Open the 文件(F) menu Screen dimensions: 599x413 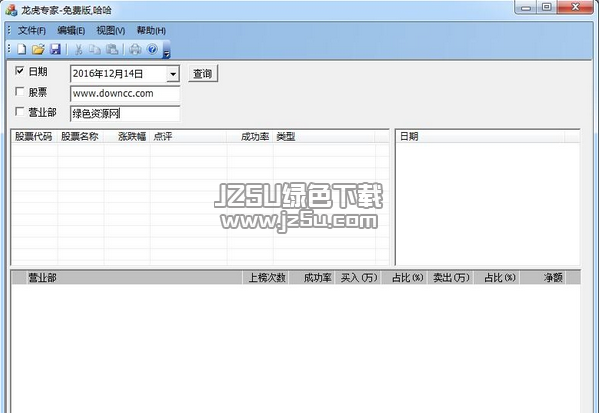(x=32, y=31)
